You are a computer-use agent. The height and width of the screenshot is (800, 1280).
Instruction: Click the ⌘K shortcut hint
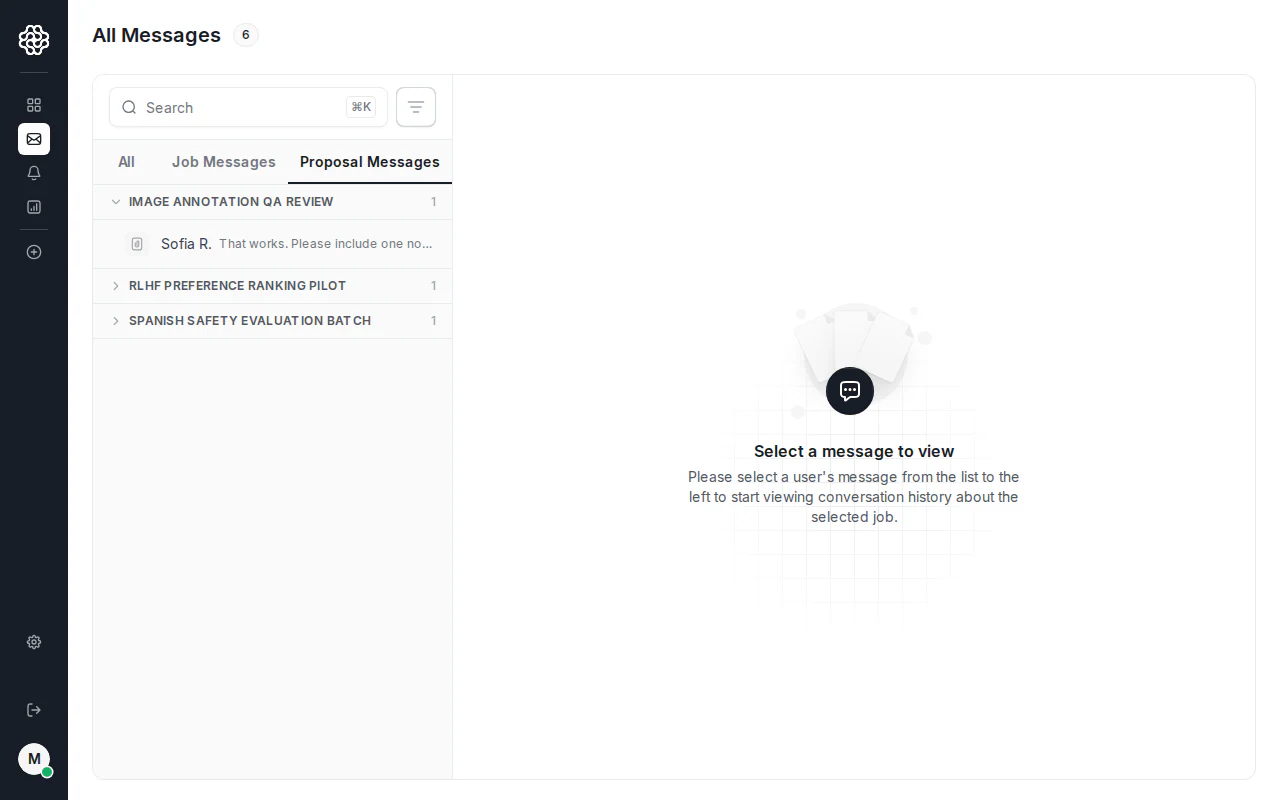[361, 107]
